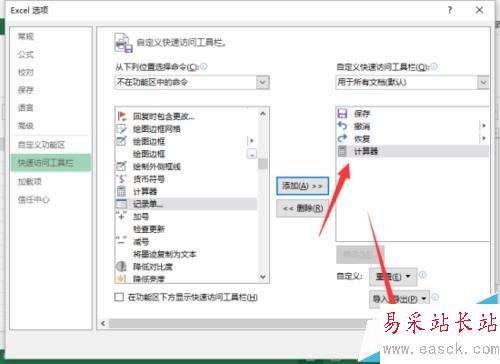Click the 保存 floppy disk icon in toolbar list
Image resolution: width=500 pixels, height=364 pixels.
point(342,113)
